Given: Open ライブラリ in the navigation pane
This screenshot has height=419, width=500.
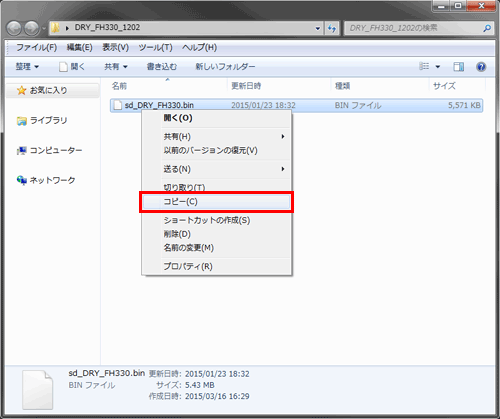Looking at the screenshot, I should [x=42, y=121].
